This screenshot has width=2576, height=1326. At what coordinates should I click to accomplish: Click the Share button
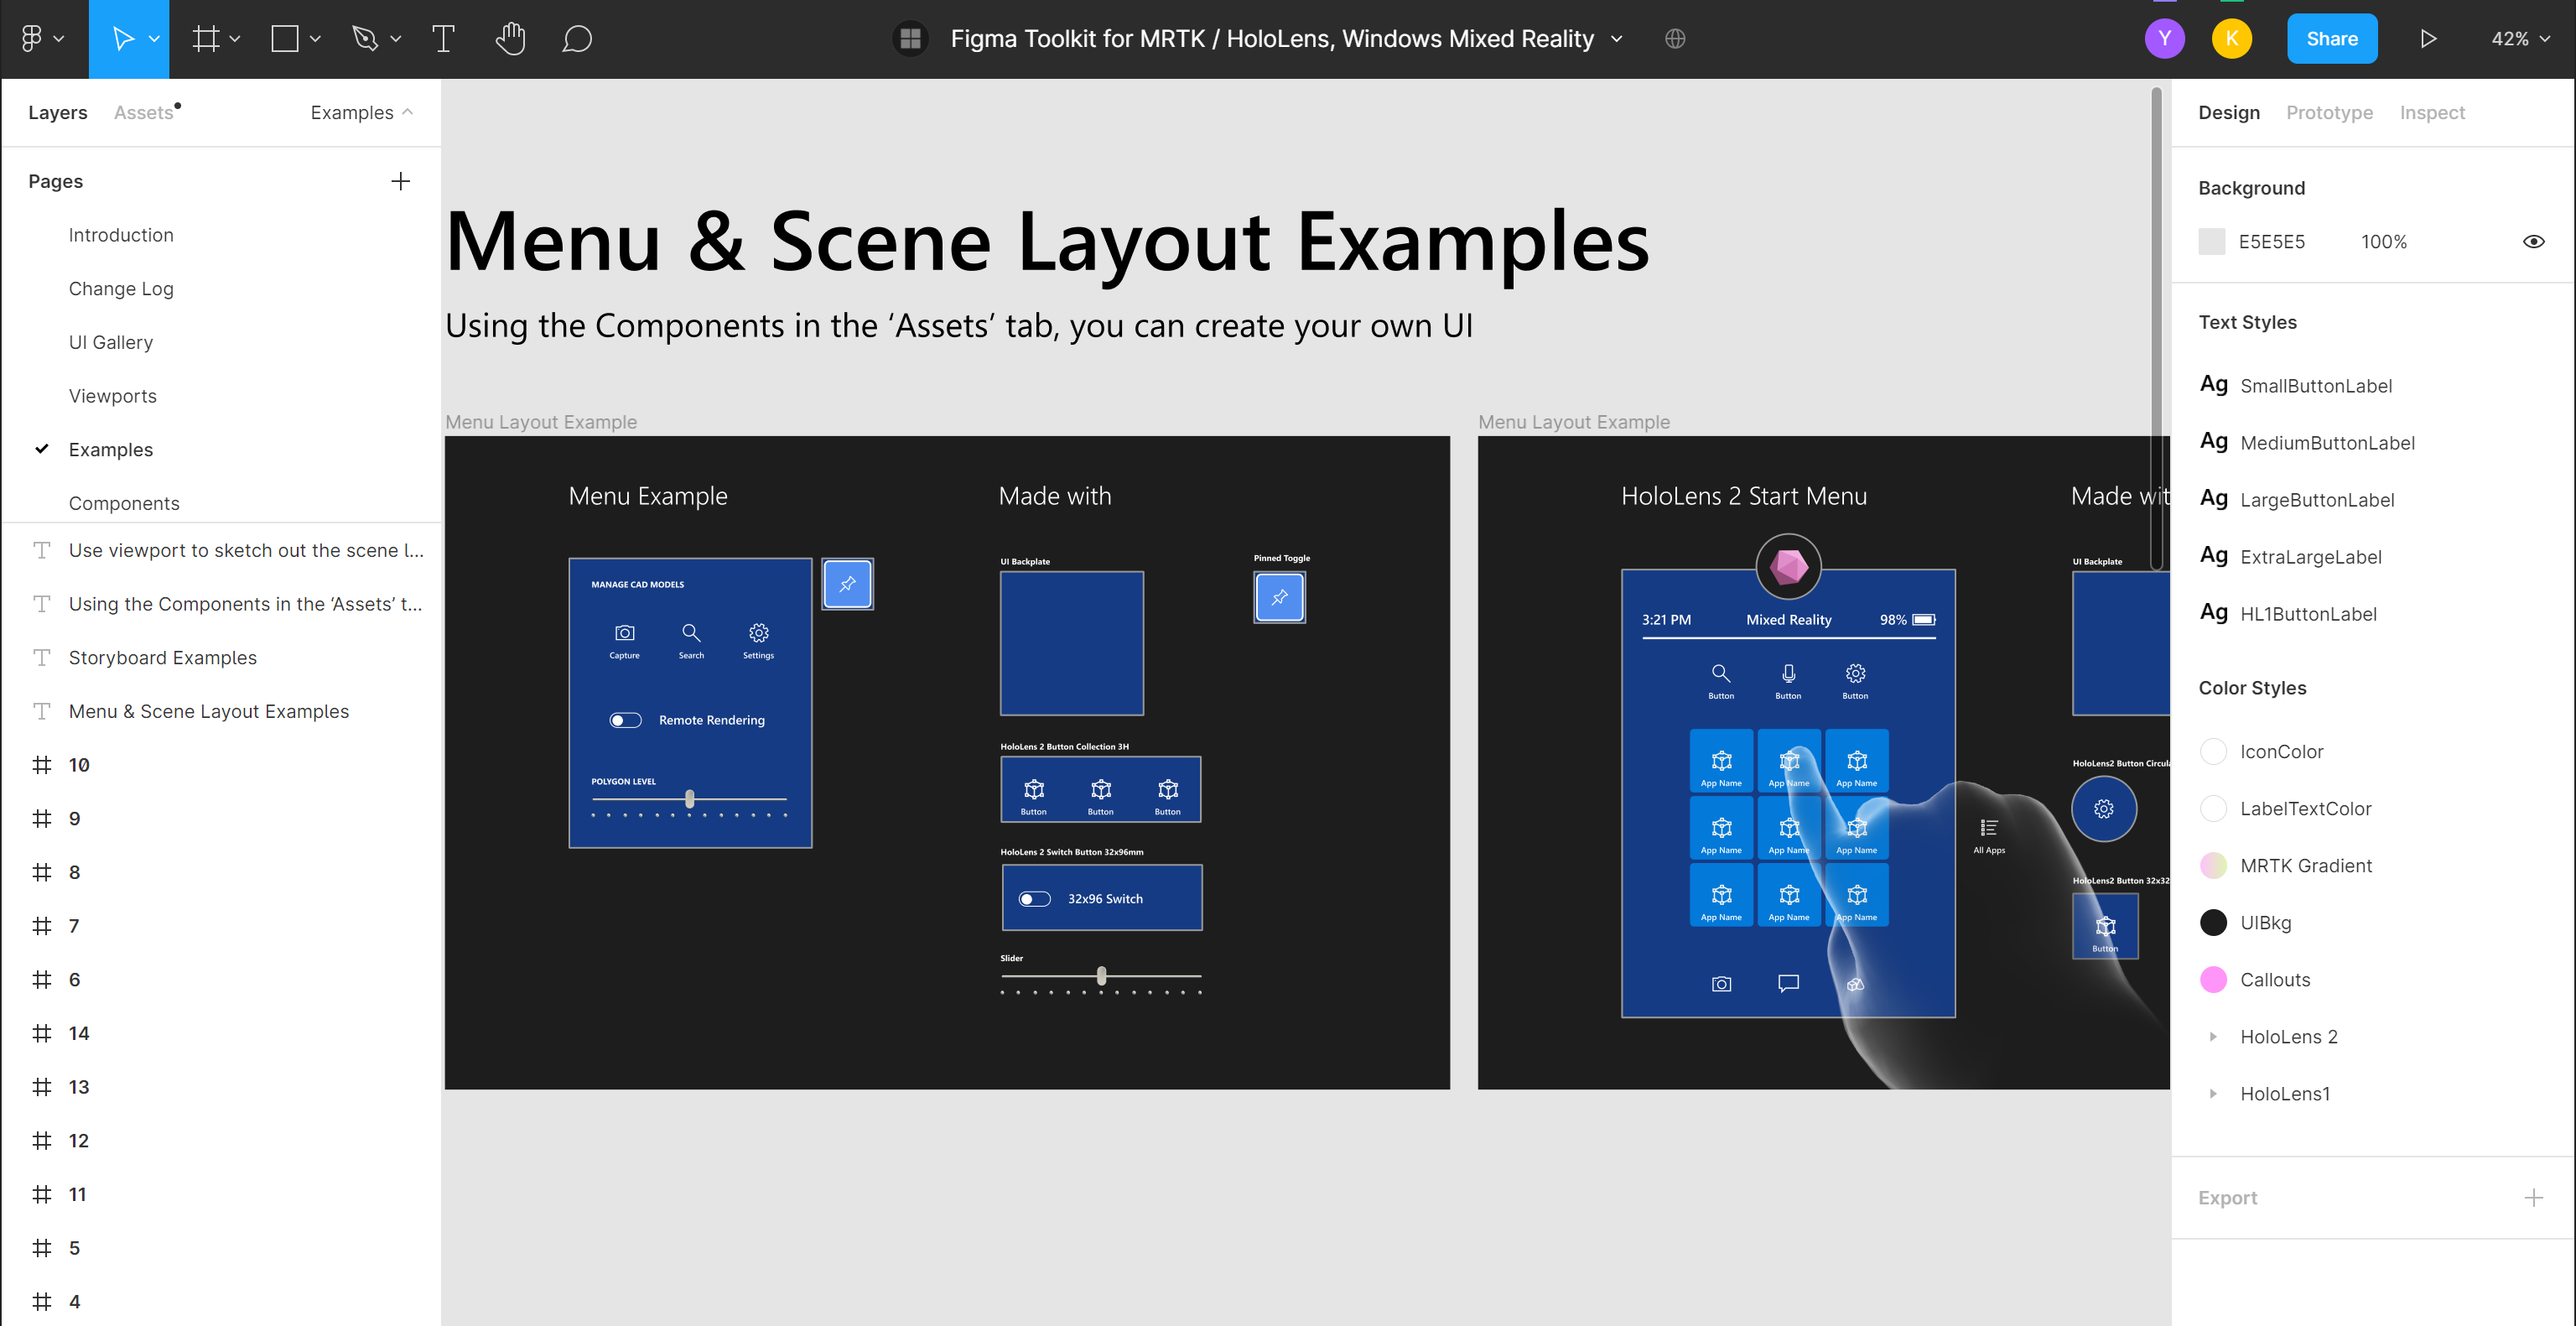pyautogui.click(x=2333, y=37)
